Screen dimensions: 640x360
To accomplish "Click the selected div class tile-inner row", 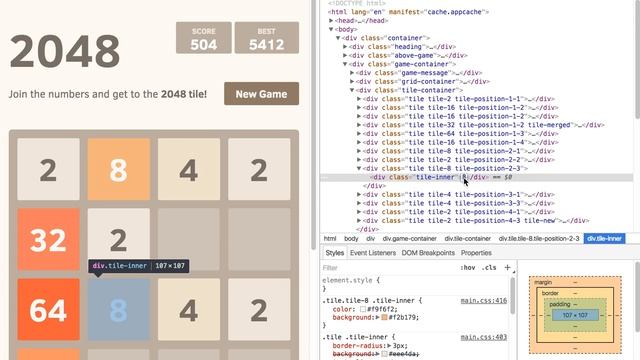I will click(x=477, y=177).
